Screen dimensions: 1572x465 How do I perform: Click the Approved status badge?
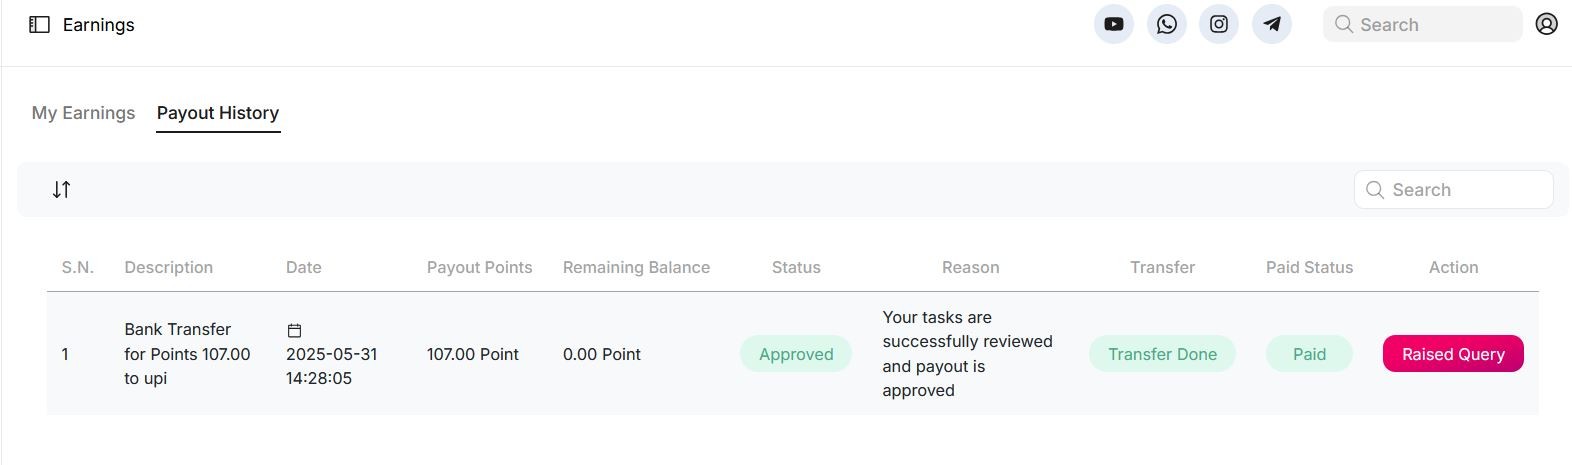pos(796,354)
